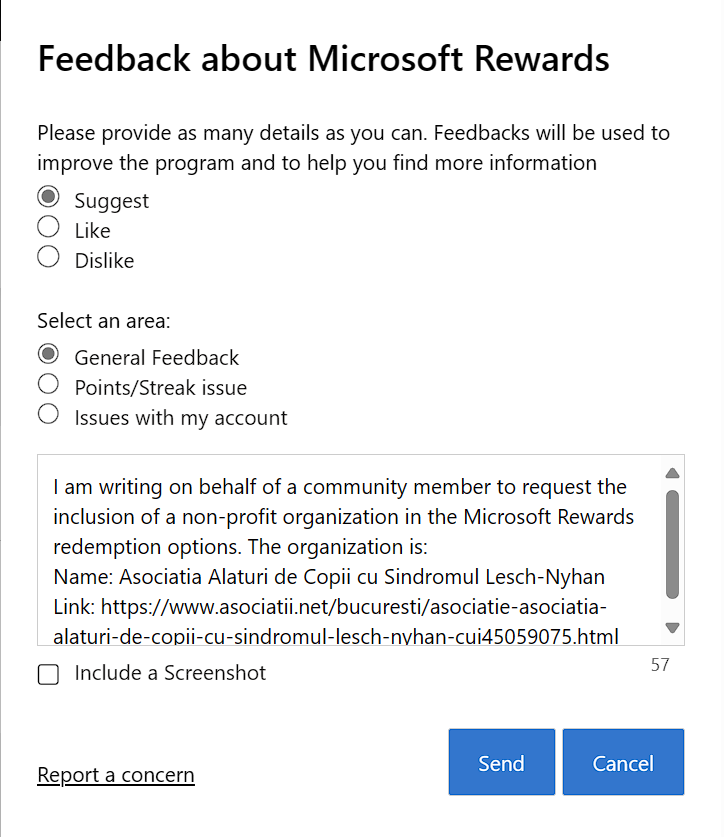The width and height of the screenshot is (724, 837).
Task: Click the Feedback about Microsoft Rewards title
Action: click(322, 59)
